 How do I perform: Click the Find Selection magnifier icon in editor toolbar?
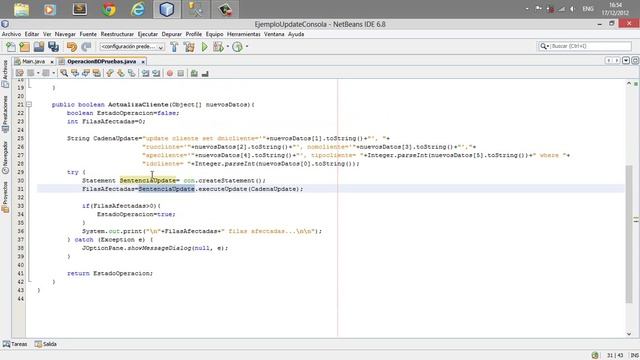[x=64, y=73]
